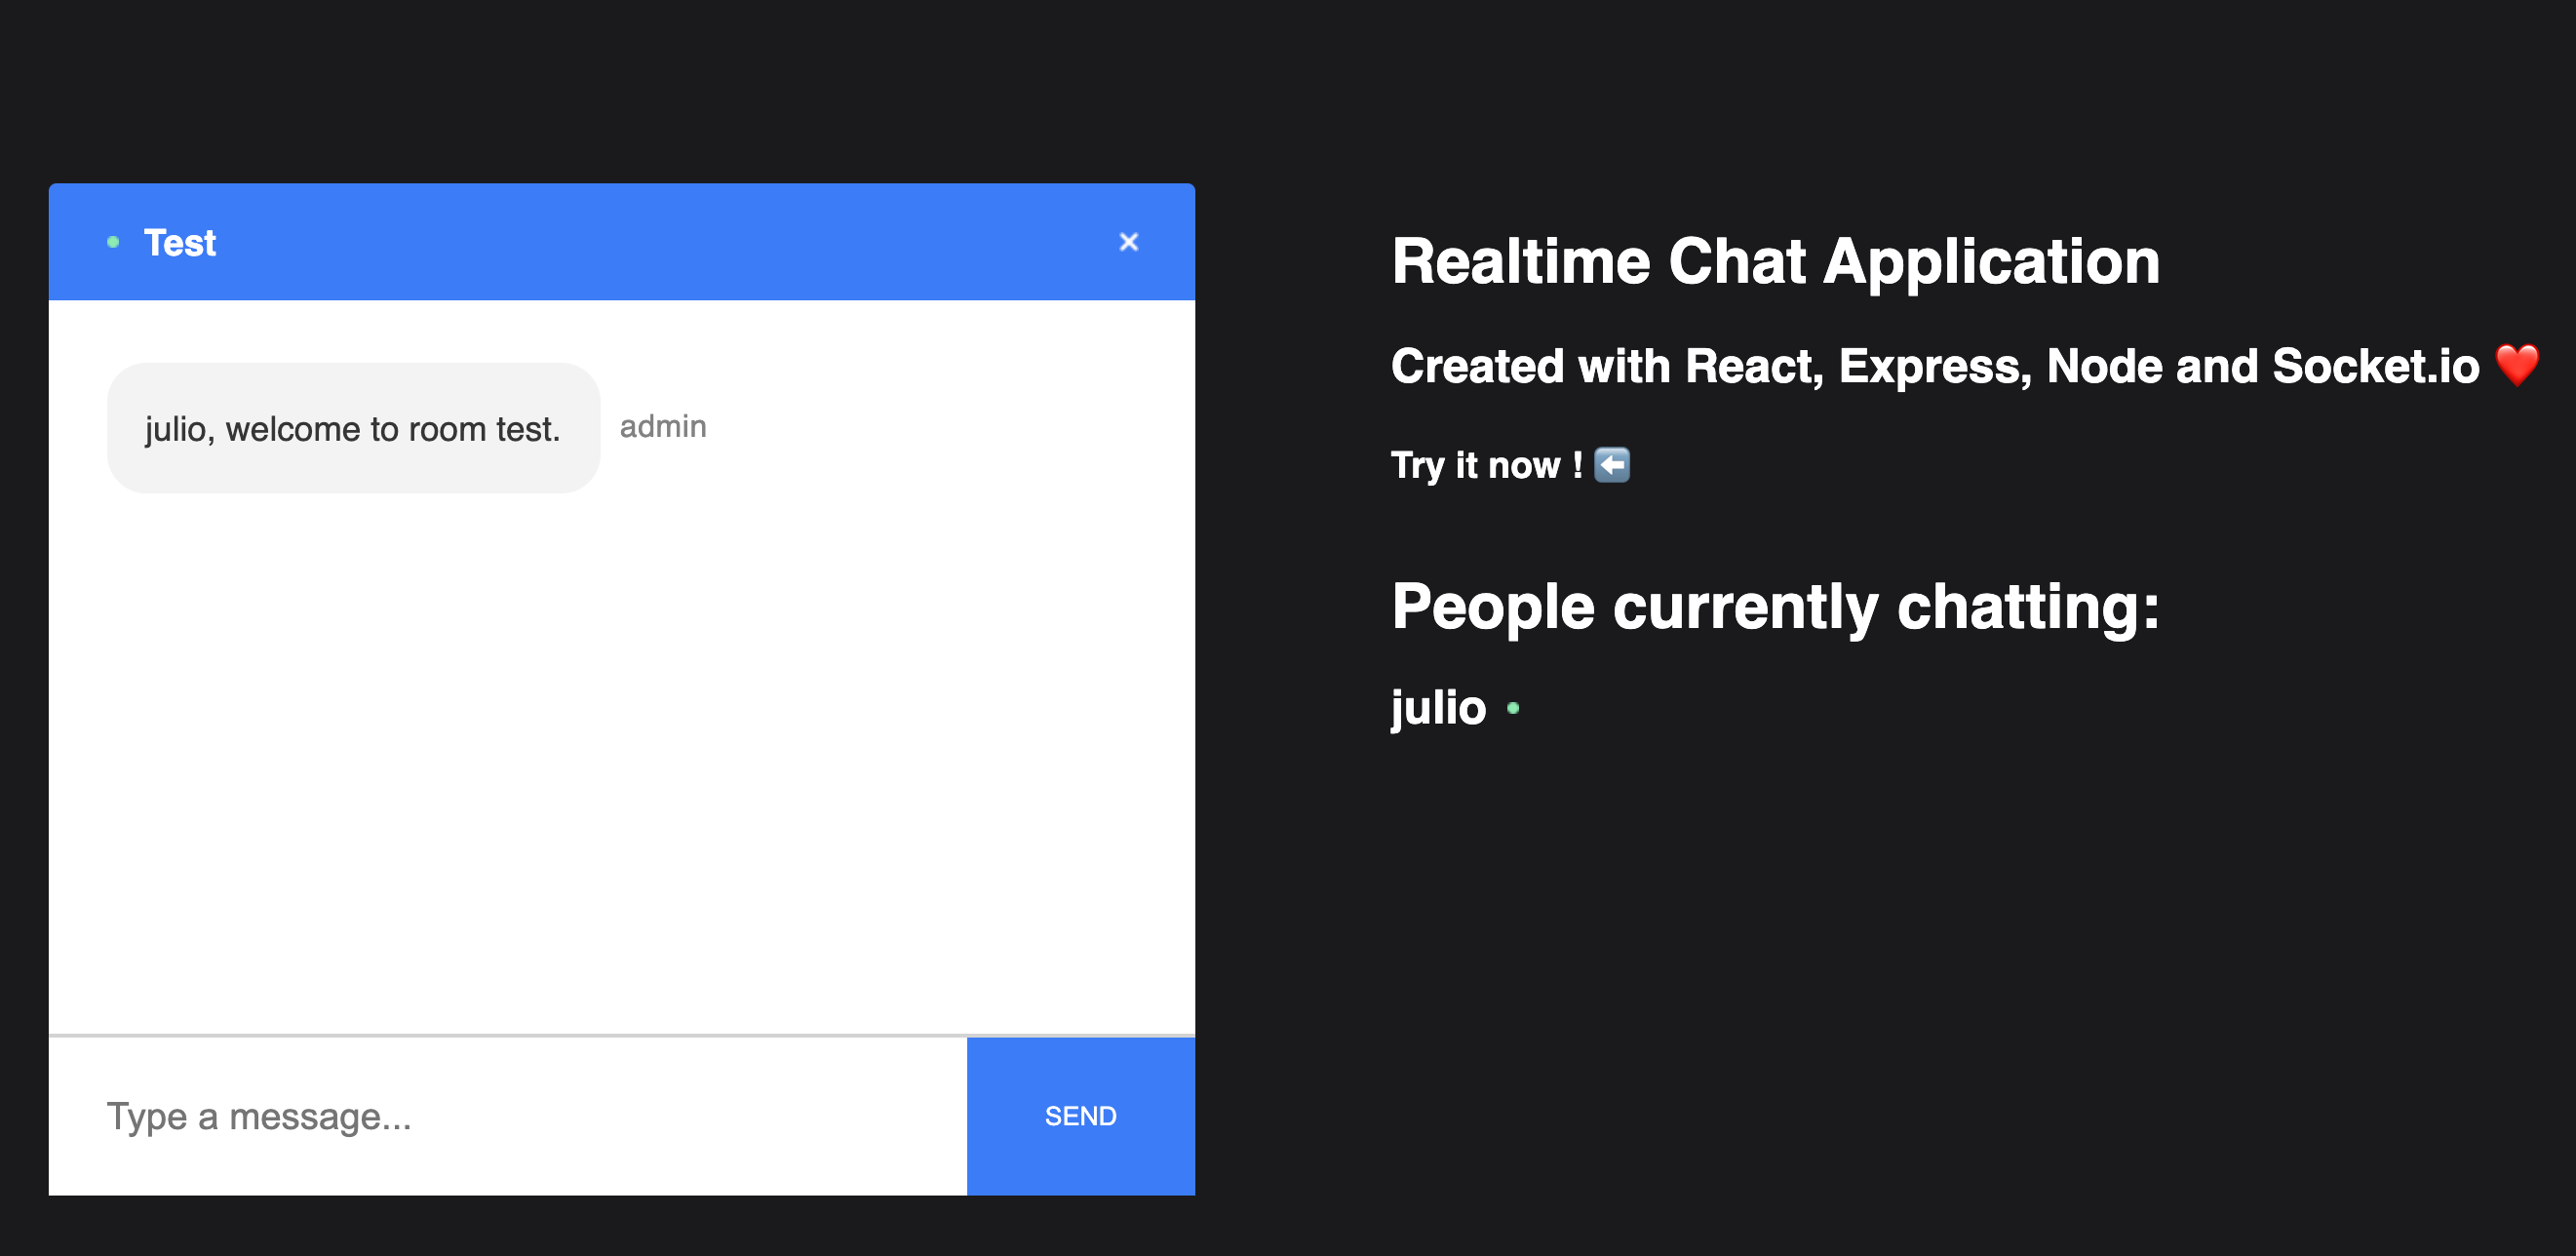2576x1256 pixels.
Task: Select the Test room title
Action: tap(180, 243)
